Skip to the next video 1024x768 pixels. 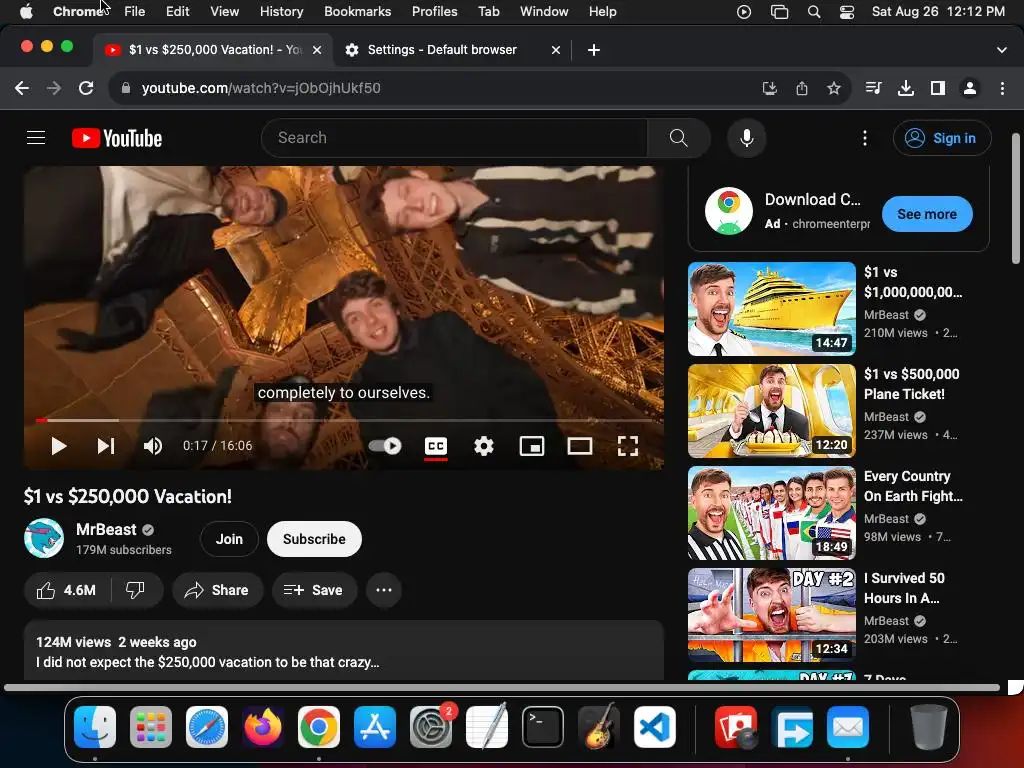[106, 446]
